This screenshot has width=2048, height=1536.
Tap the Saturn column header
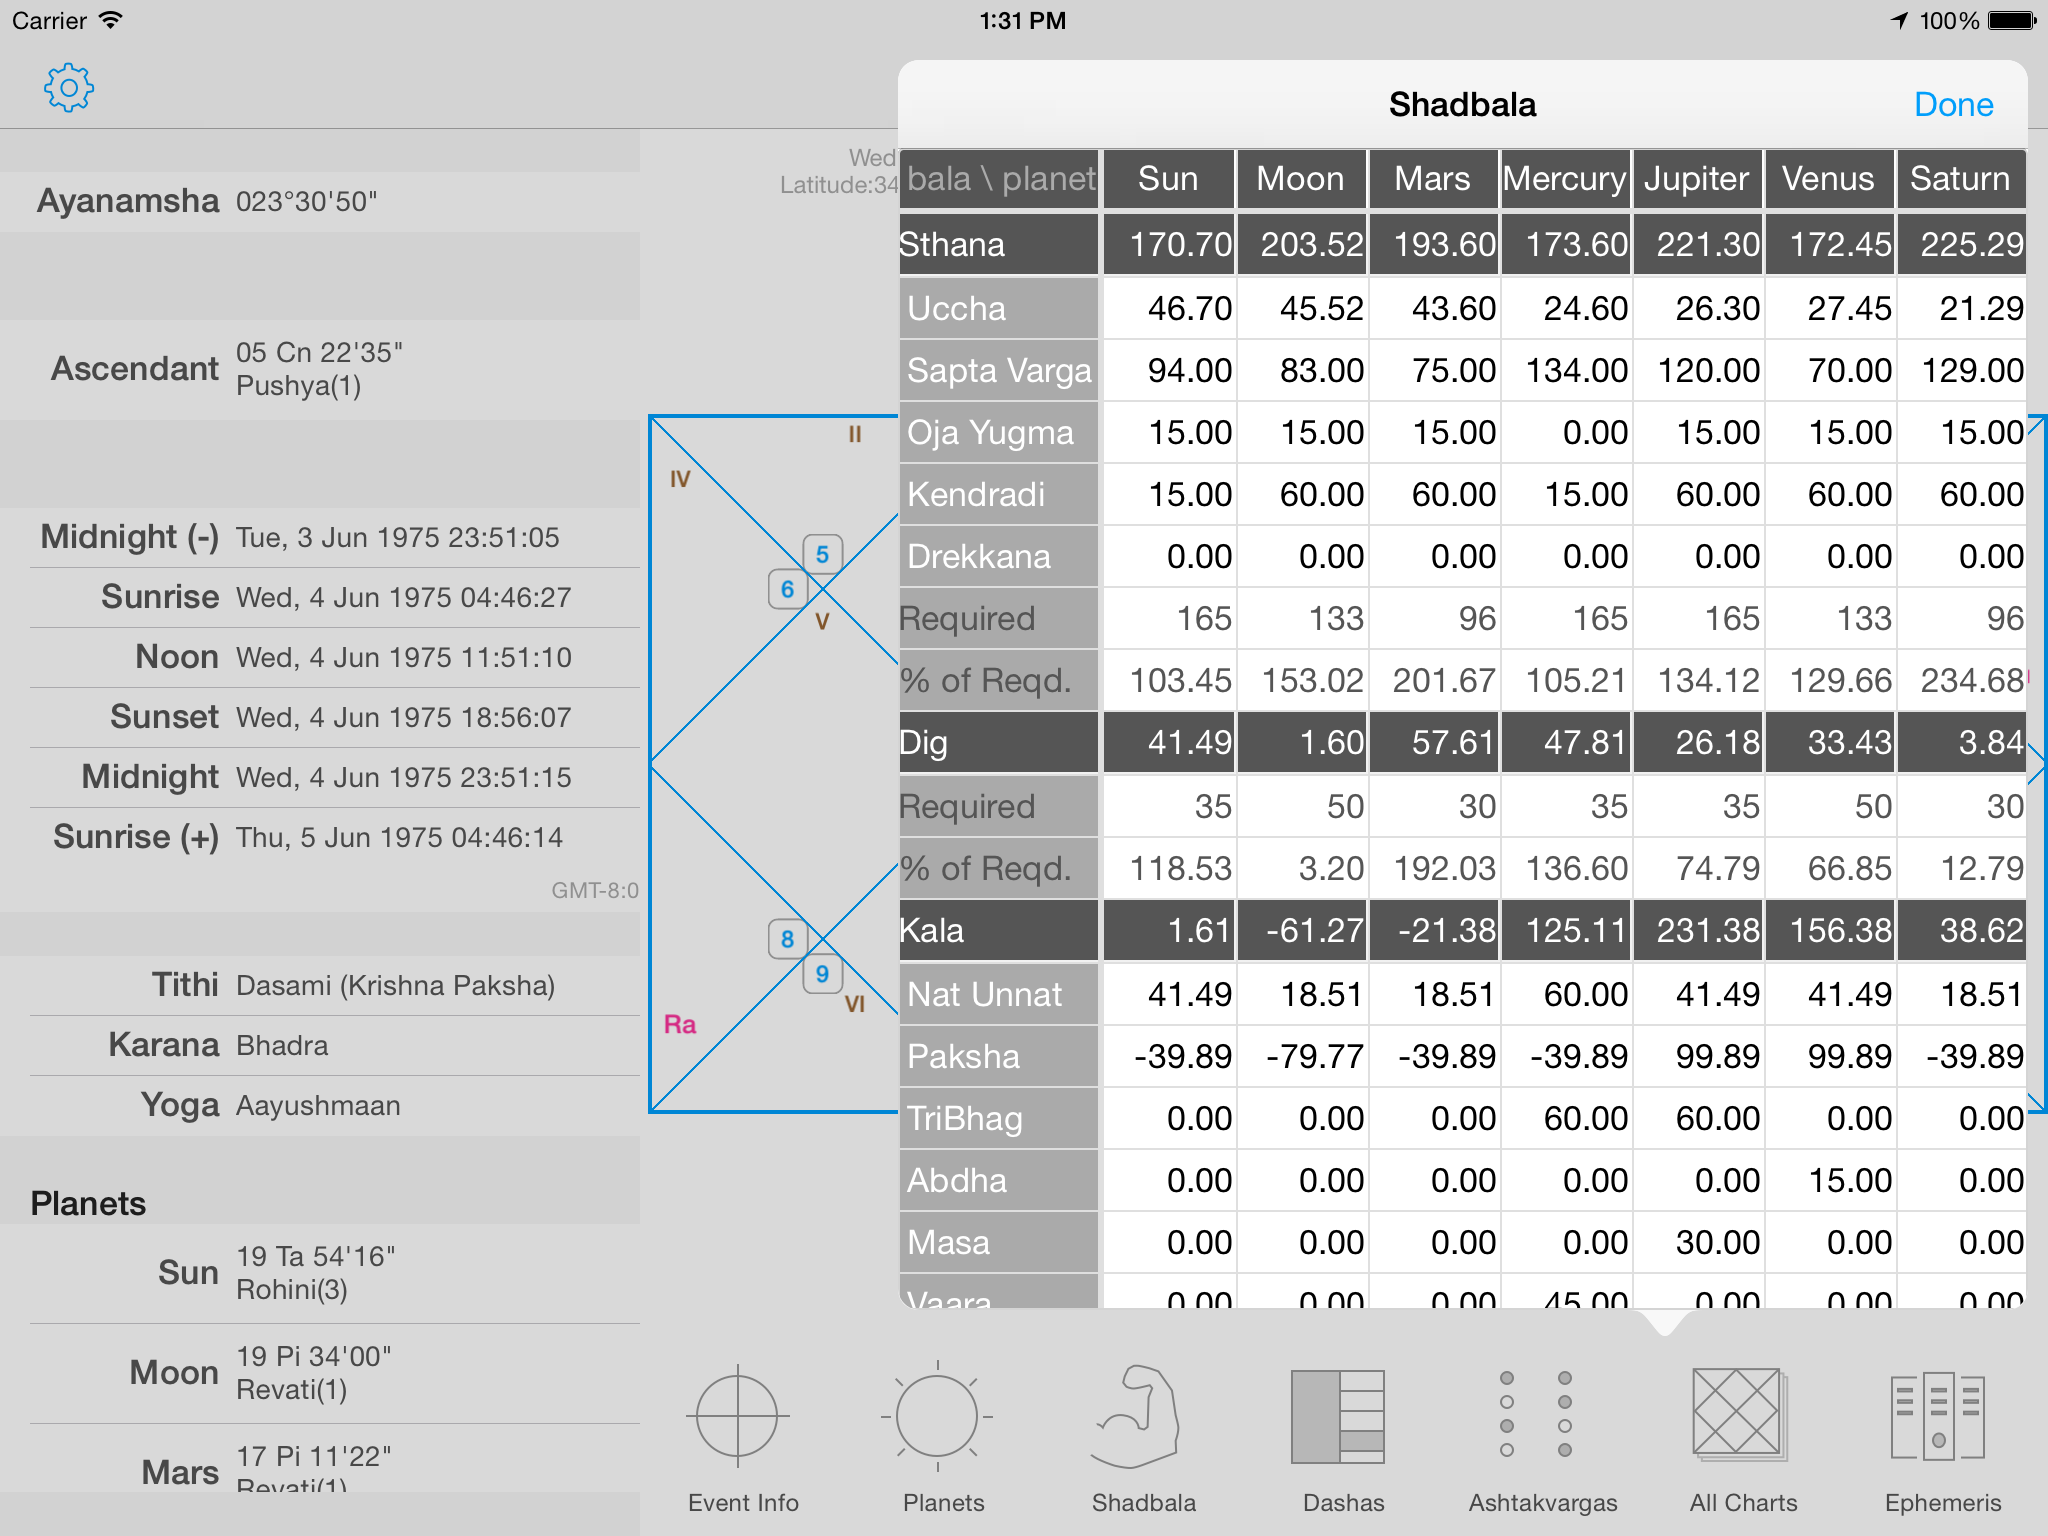(1960, 179)
